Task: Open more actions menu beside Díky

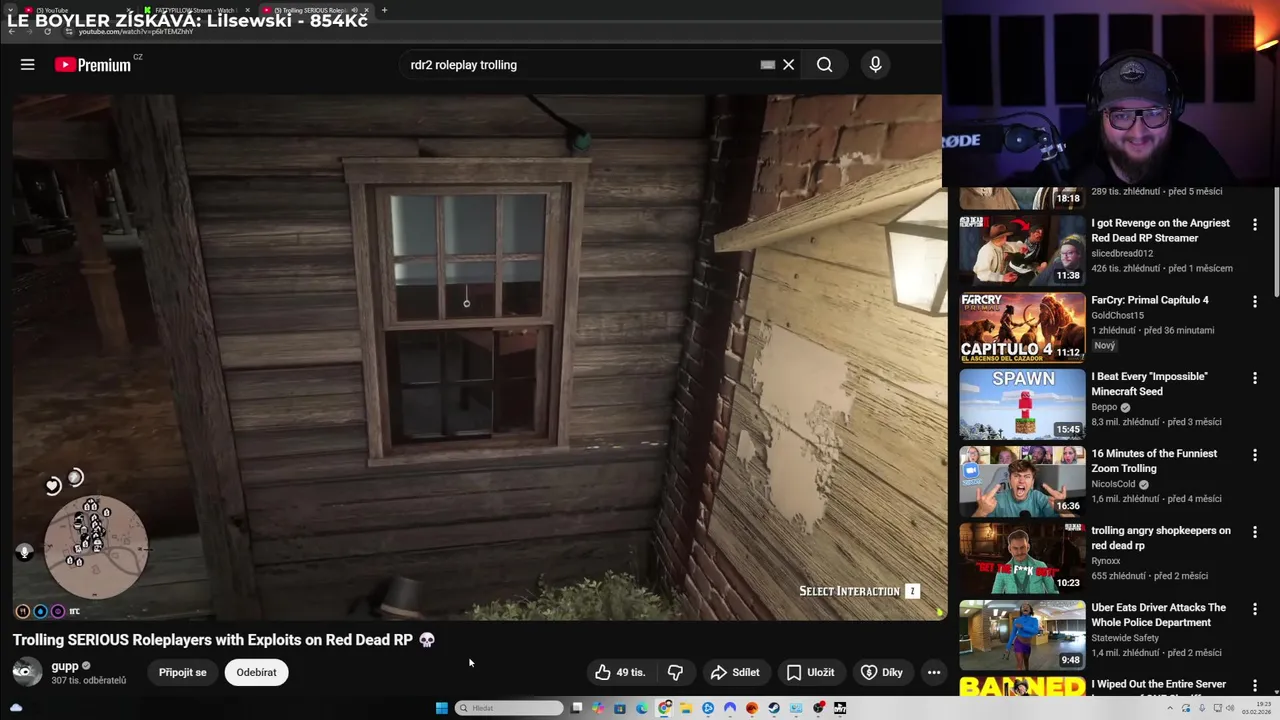Action: coord(933,672)
